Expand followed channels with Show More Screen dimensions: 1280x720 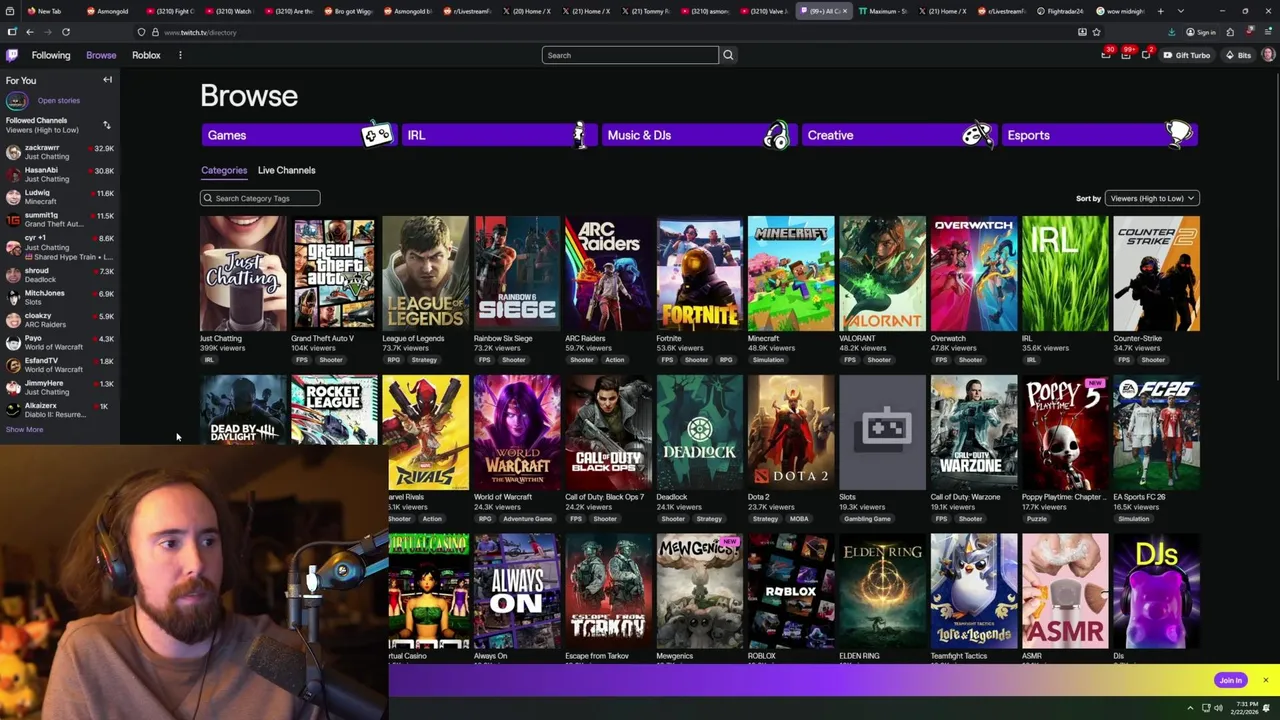pyautogui.click(x=25, y=430)
